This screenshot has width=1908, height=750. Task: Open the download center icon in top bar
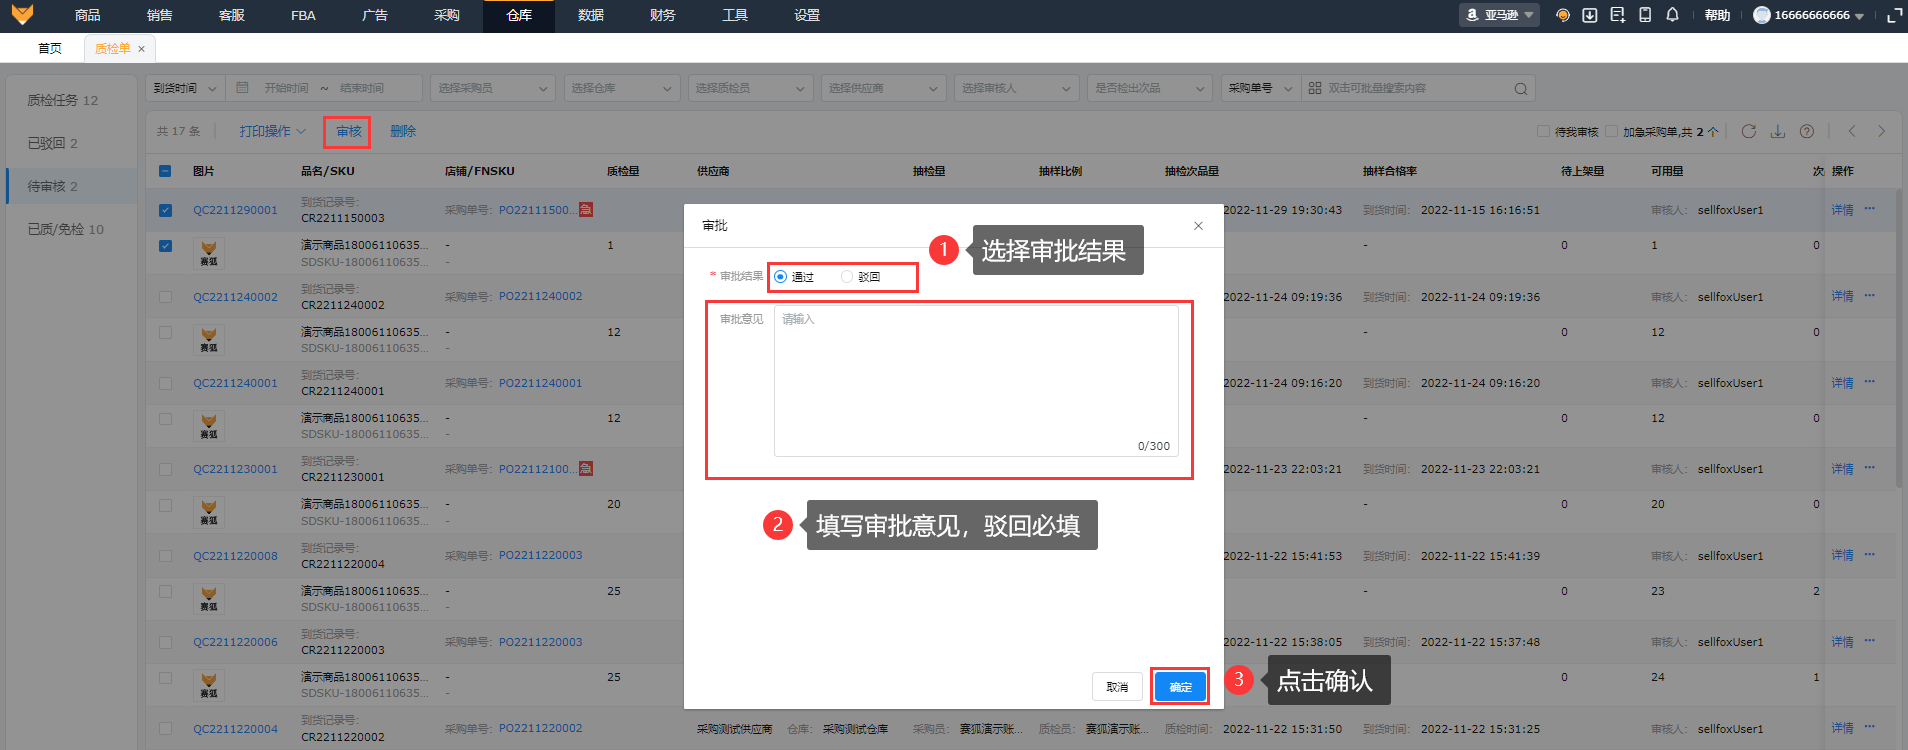pos(1590,15)
